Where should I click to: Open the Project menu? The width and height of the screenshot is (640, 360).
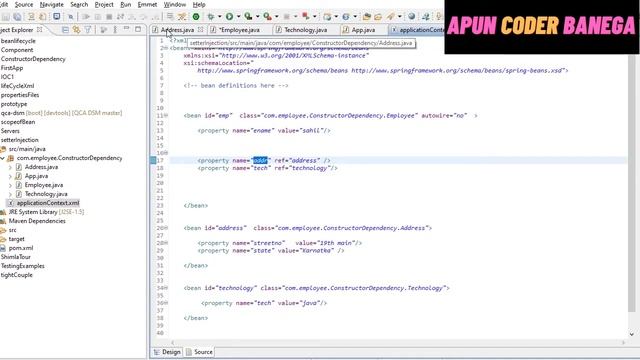coord(104,4)
